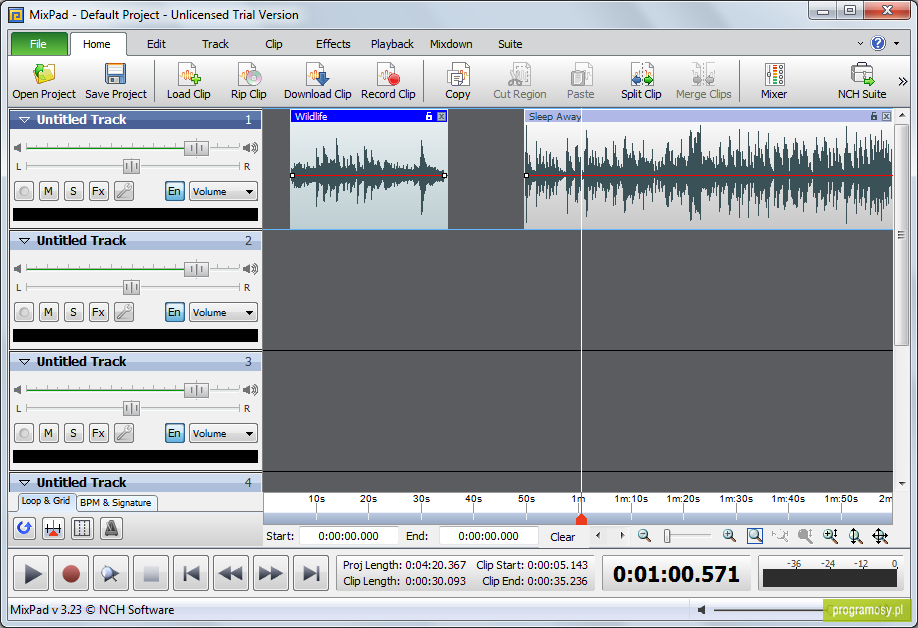
Task: Solo track 3 with S button
Action: tap(73, 433)
